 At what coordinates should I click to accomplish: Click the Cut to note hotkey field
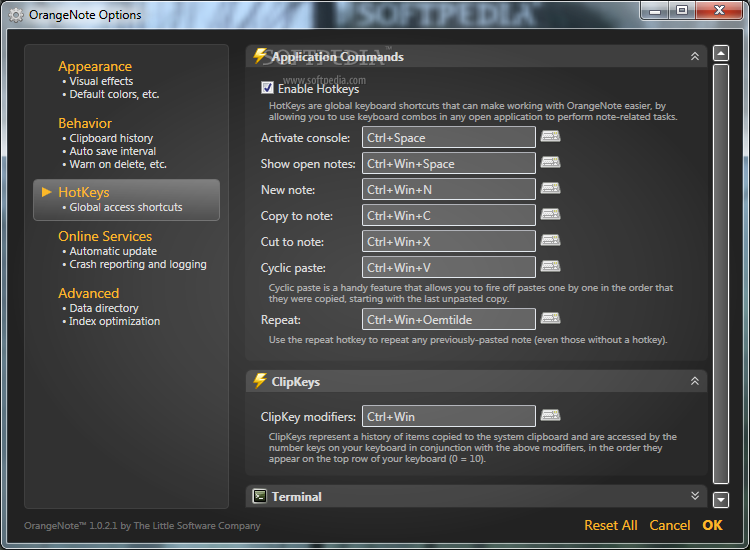[449, 241]
